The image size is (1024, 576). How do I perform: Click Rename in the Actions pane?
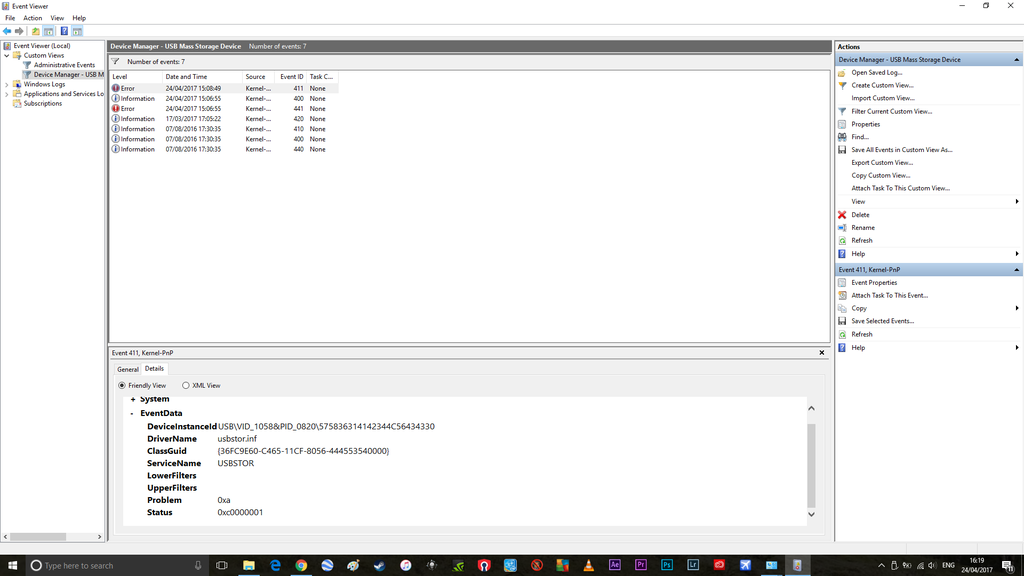pos(863,228)
